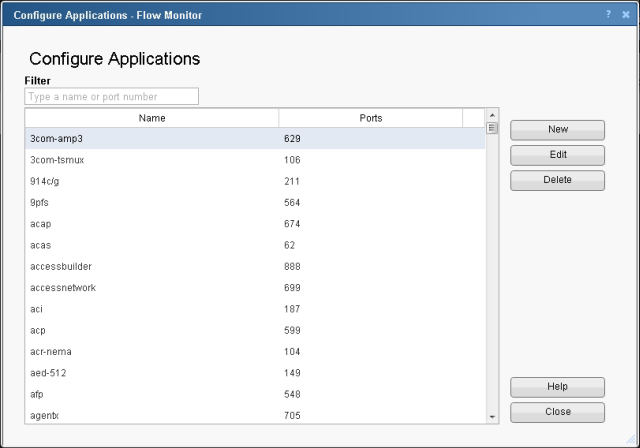Sort by the Name column header
The width and height of the screenshot is (640, 448).
click(152, 118)
